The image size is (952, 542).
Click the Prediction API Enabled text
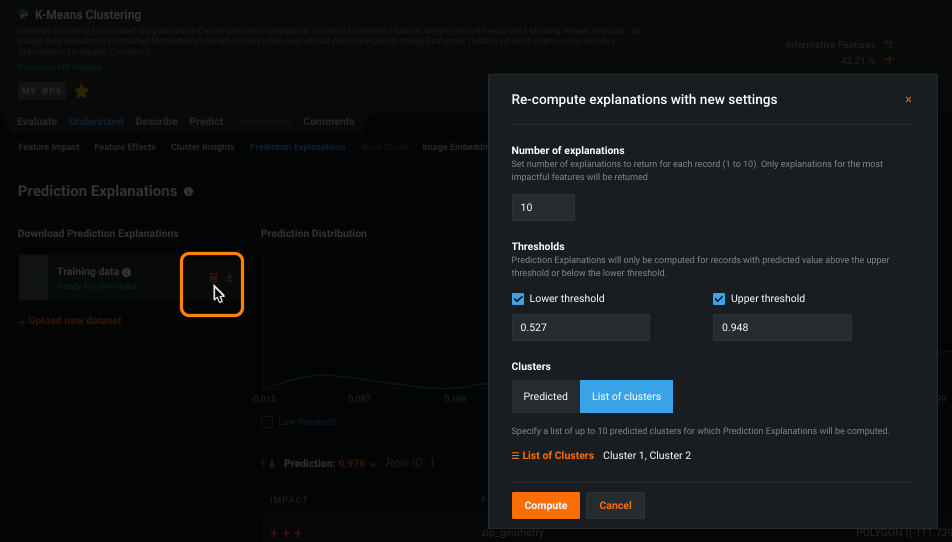tap(59, 67)
